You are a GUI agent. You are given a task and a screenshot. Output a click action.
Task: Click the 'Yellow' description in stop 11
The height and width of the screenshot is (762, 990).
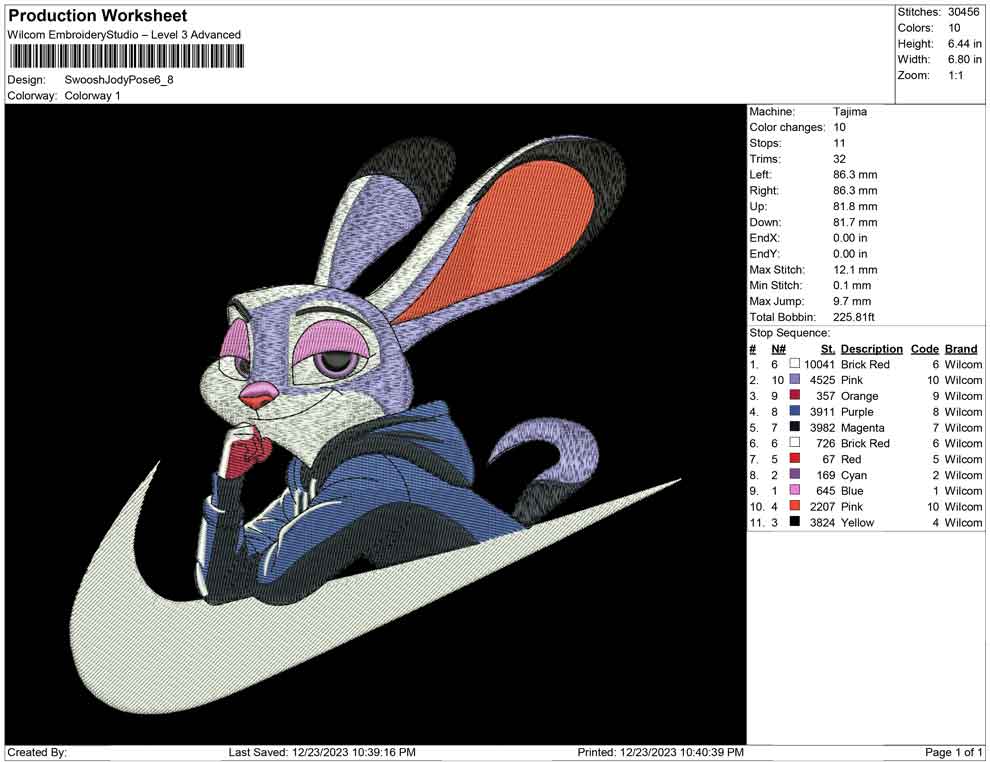[x=857, y=522]
